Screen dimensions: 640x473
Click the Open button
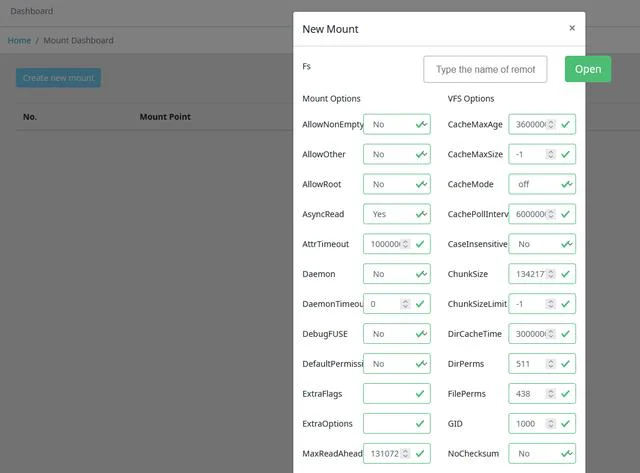pos(588,69)
